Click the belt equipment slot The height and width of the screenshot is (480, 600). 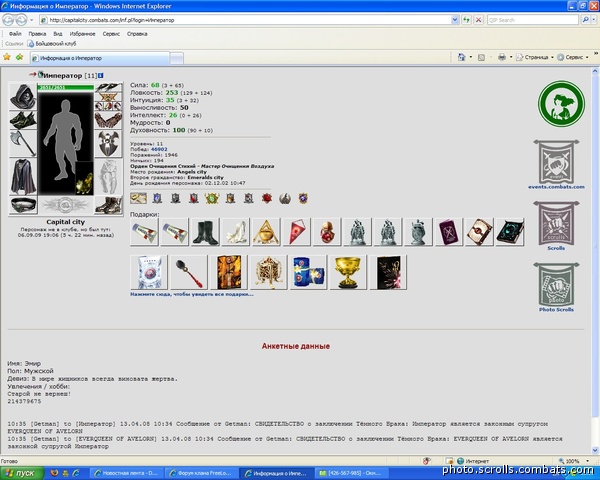(23, 206)
